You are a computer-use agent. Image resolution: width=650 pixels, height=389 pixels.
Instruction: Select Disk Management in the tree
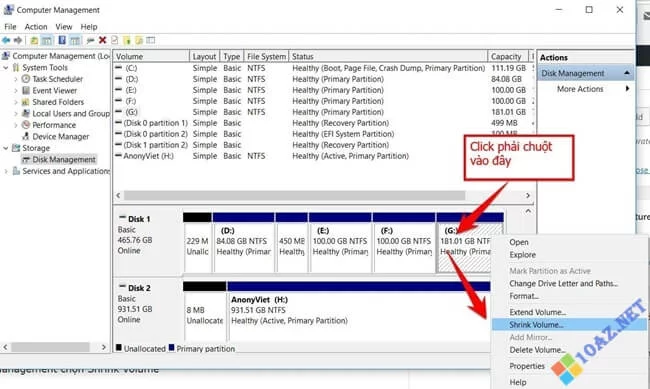64,160
